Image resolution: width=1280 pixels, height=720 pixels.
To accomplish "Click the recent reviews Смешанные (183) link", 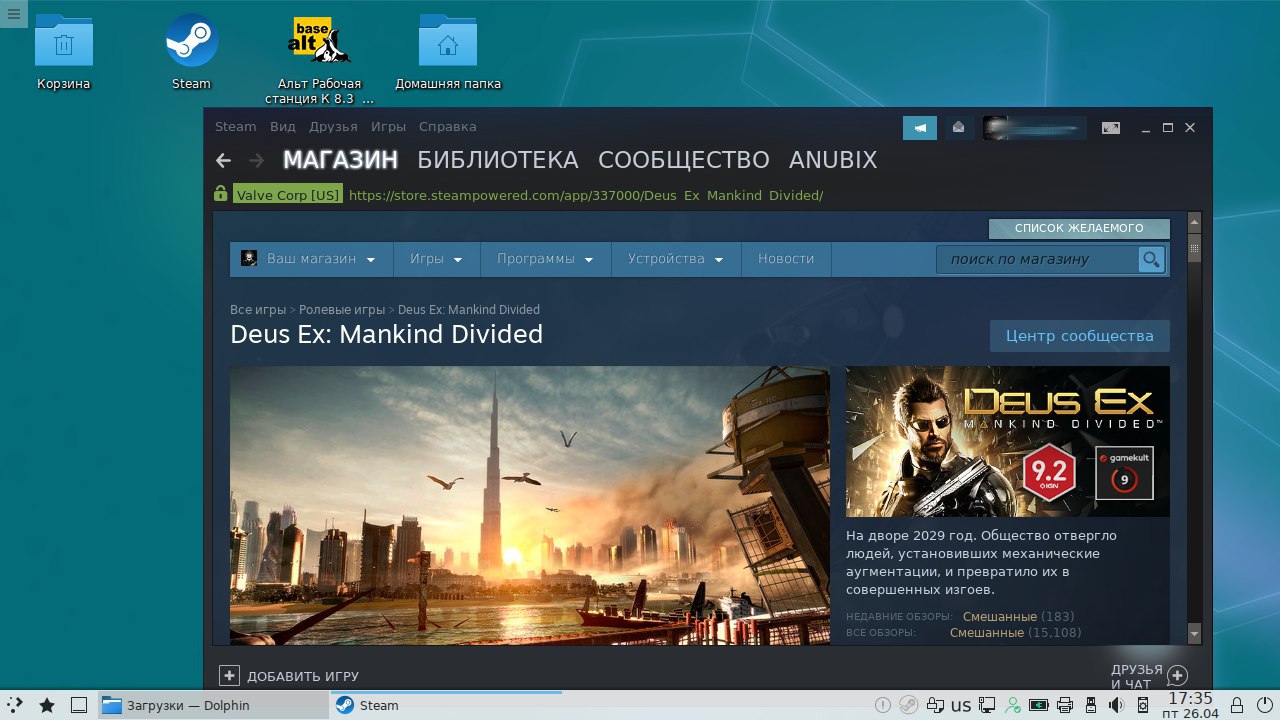I will coord(1018,617).
